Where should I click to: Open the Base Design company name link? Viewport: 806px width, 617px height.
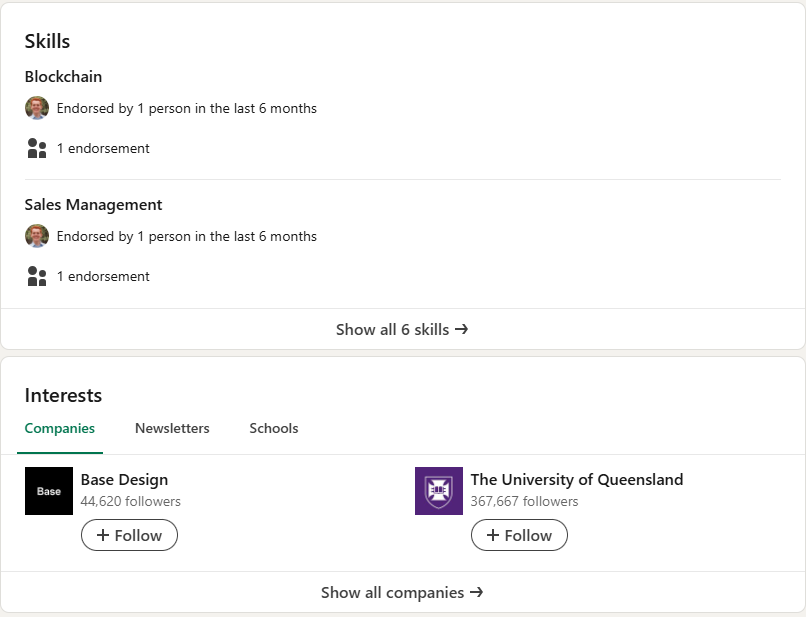tap(124, 479)
